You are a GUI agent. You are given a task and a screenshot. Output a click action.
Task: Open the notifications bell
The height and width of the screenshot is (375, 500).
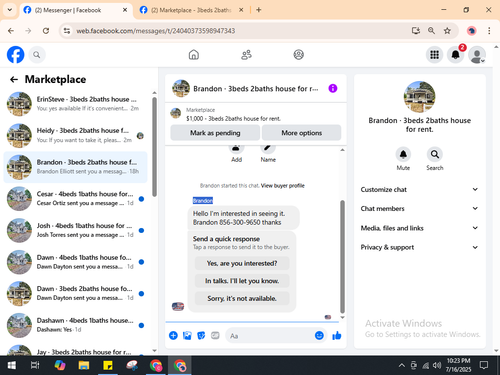pos(456,55)
